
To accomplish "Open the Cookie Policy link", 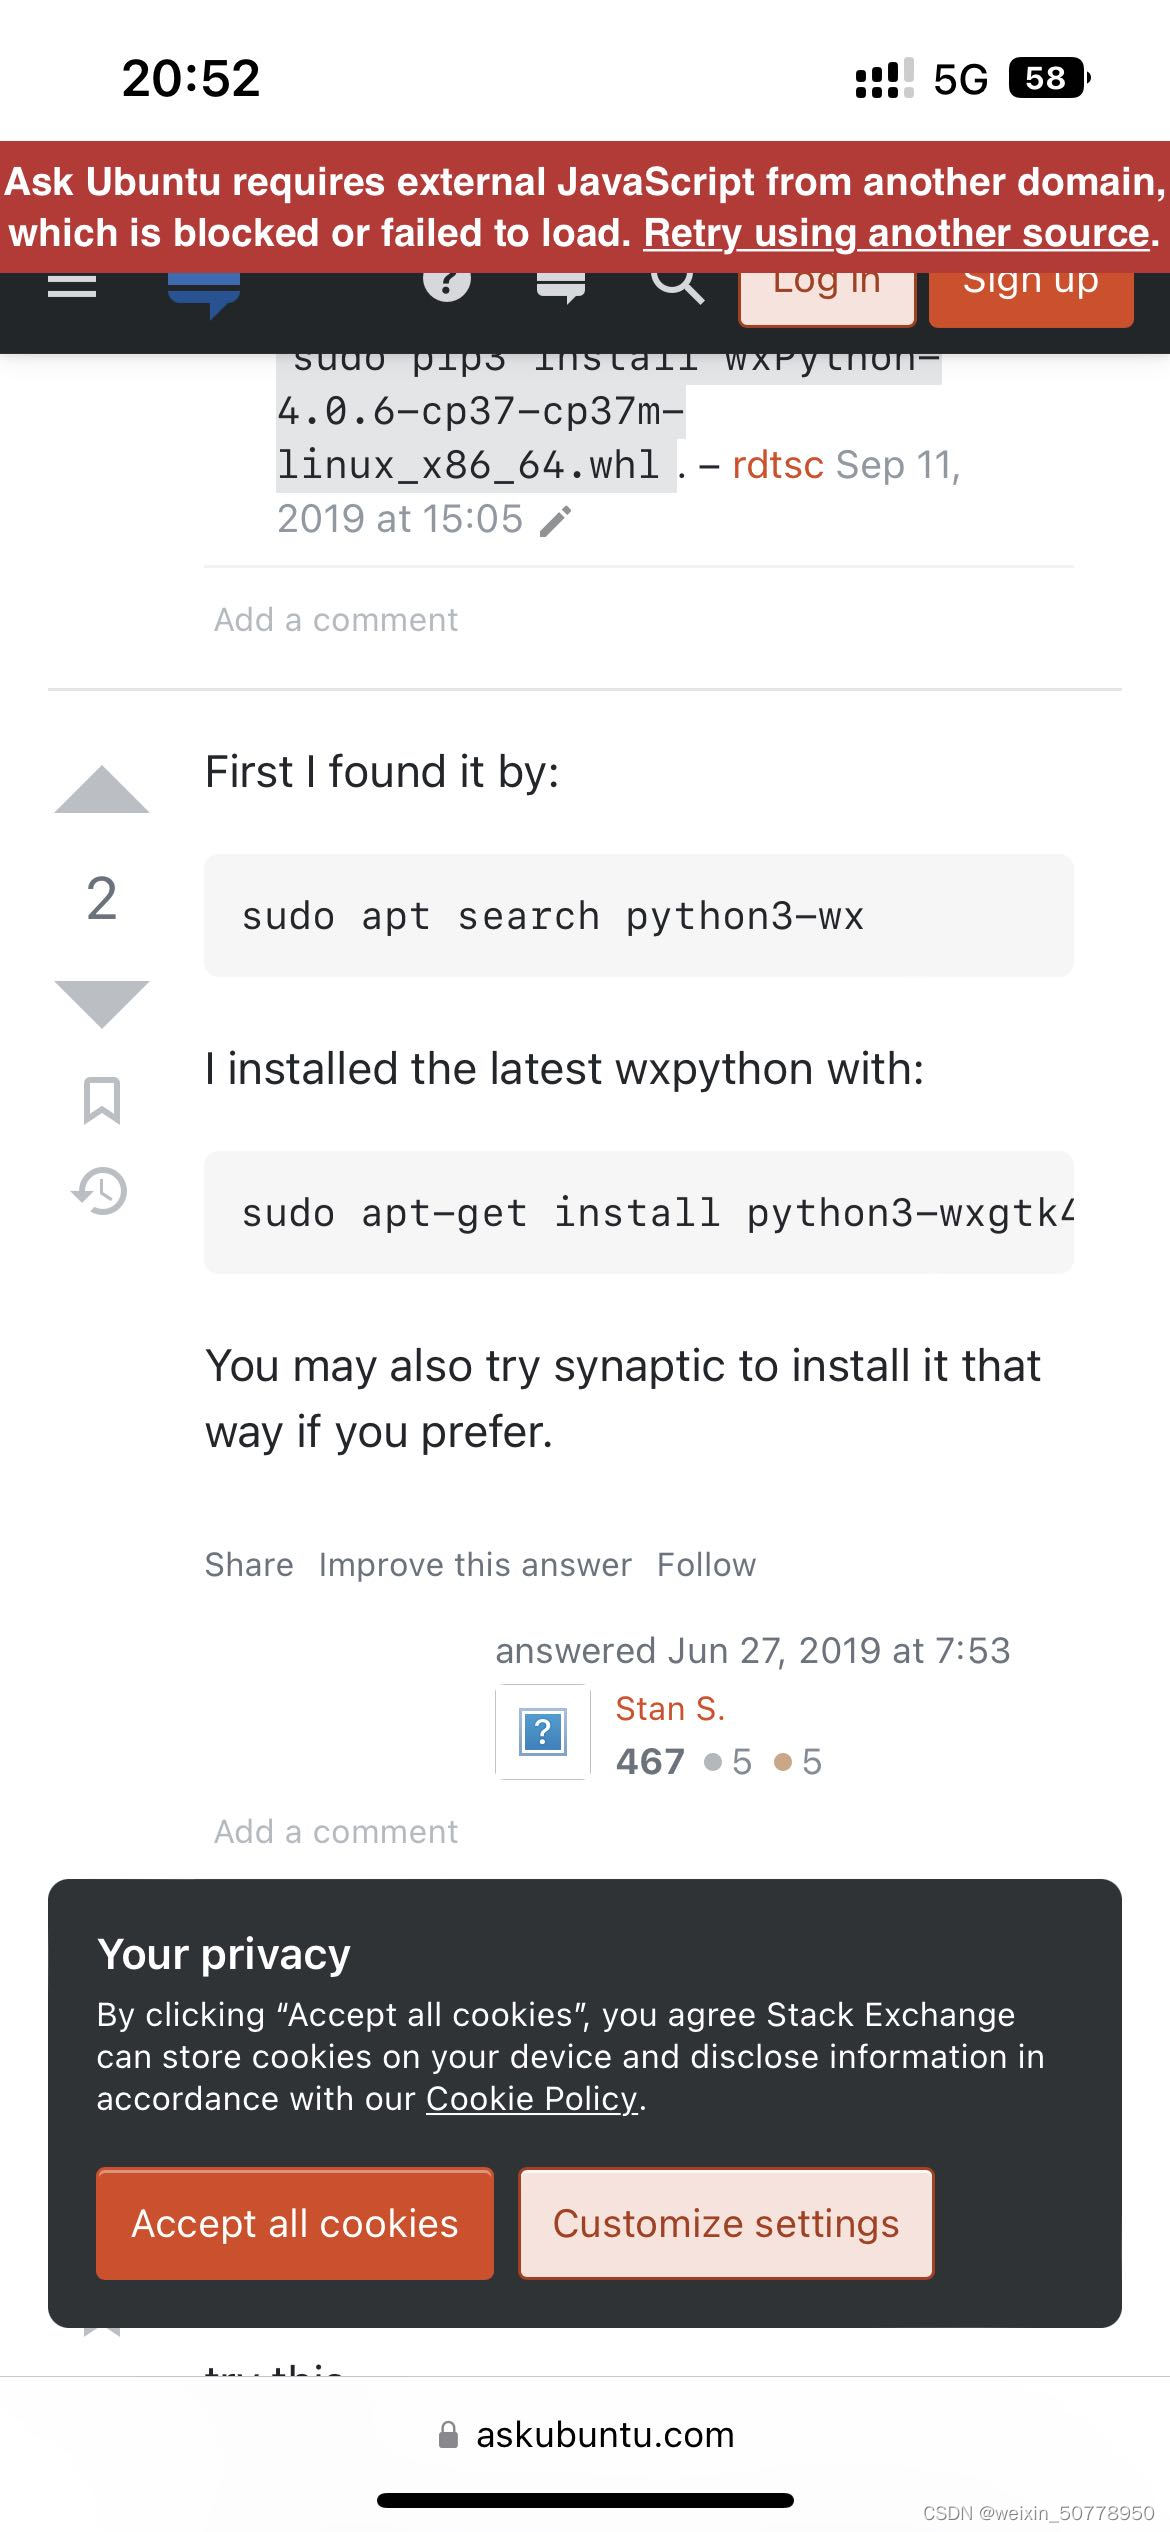I will [x=530, y=2099].
